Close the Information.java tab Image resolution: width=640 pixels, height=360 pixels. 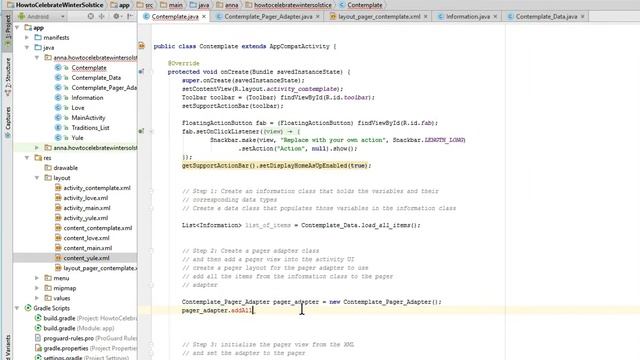495,17
